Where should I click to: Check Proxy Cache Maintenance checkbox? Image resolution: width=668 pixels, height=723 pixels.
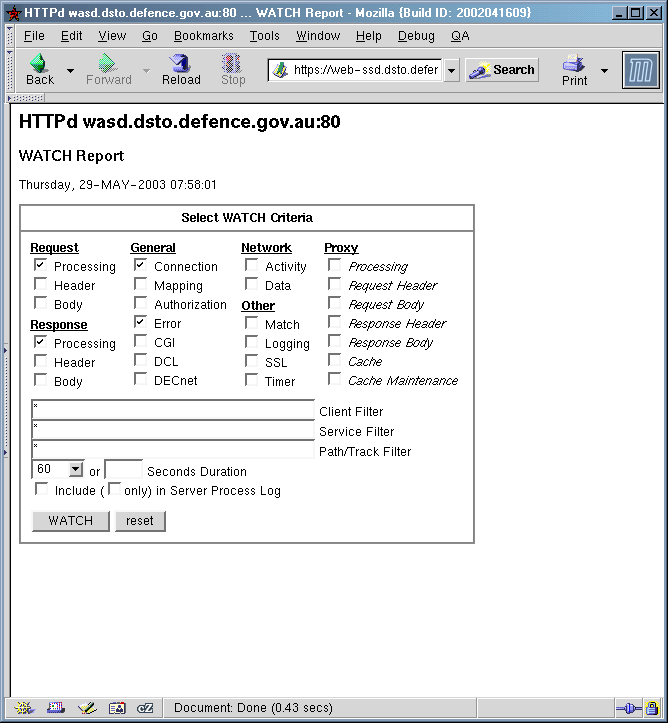(x=335, y=379)
